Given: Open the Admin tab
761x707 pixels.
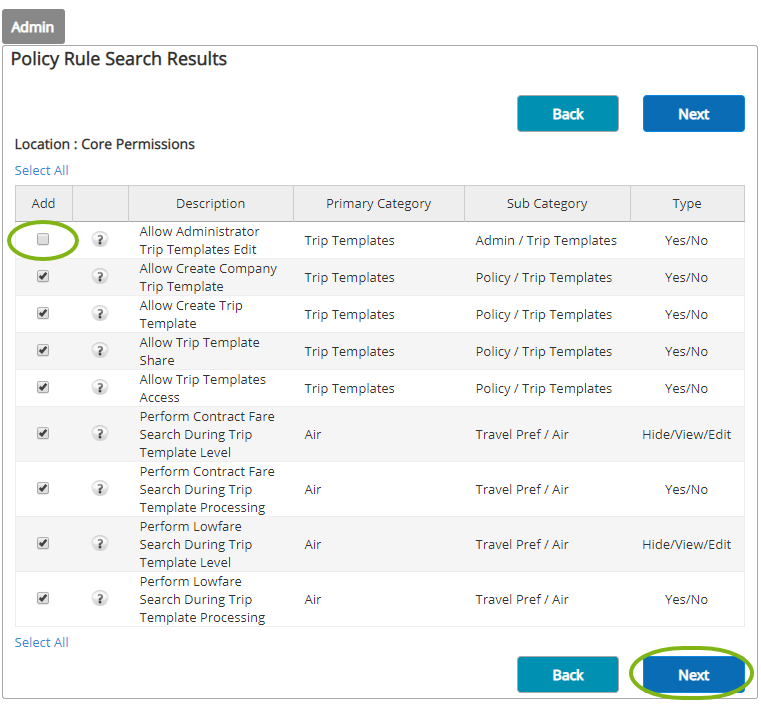Looking at the screenshot, I should coord(33,27).
